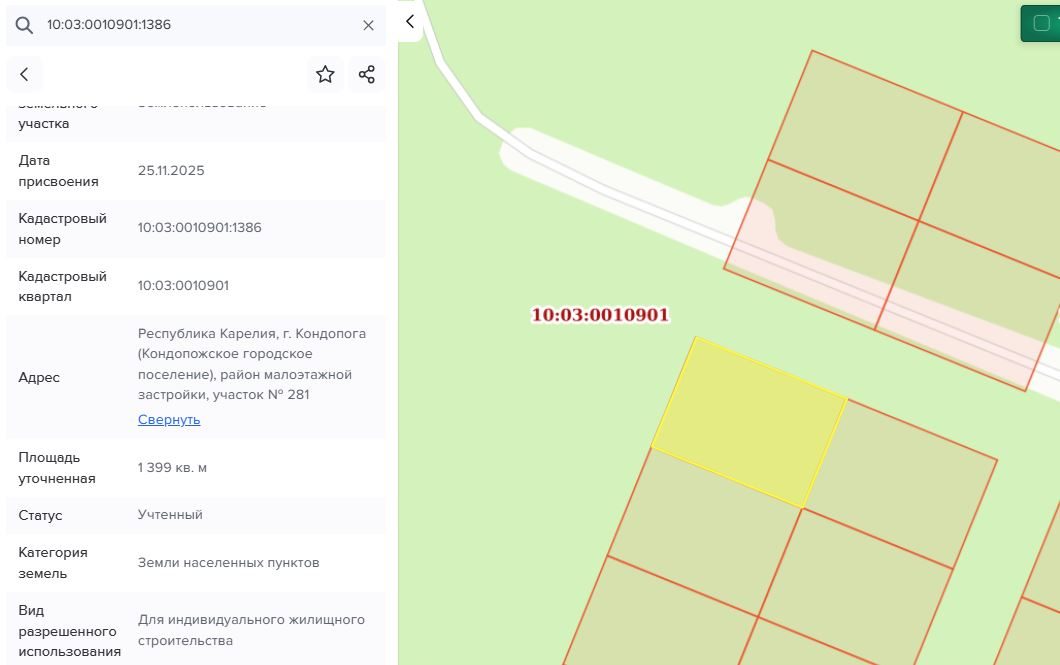Click the green checkbox button at top right
The width and height of the screenshot is (1060, 665).
(1041, 24)
